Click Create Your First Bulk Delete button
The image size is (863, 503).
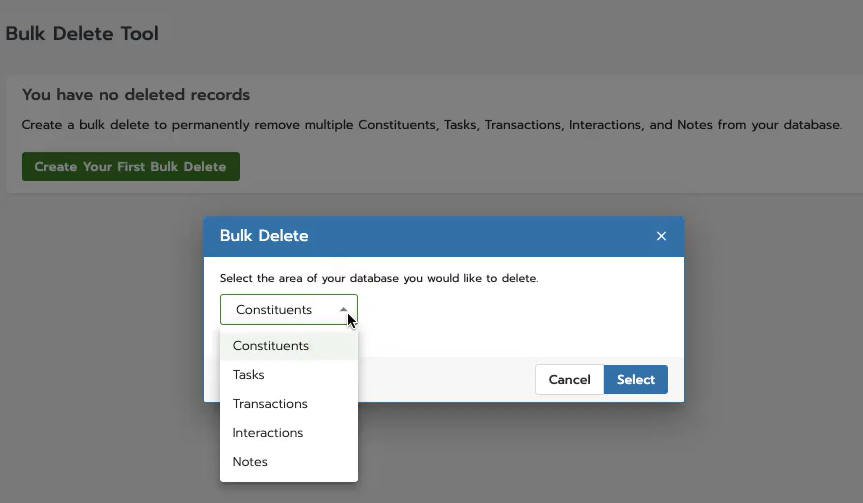[131, 167]
